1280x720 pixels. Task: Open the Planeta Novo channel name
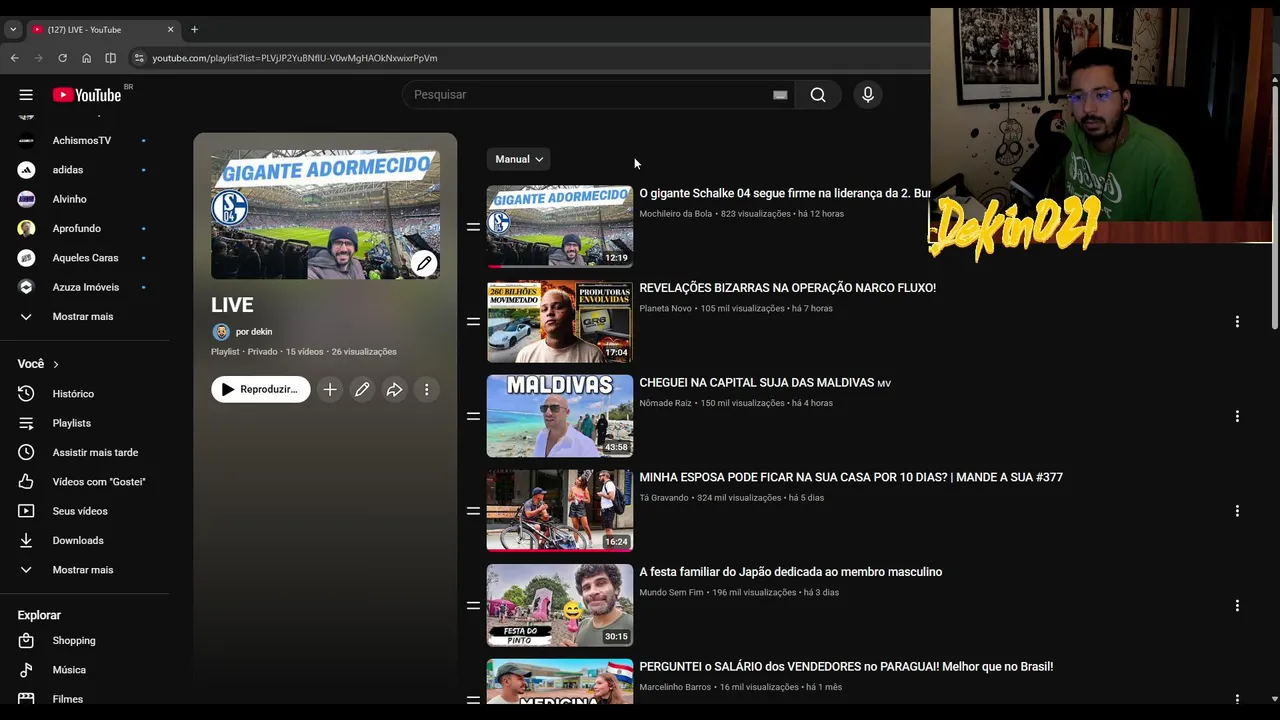tap(666, 309)
